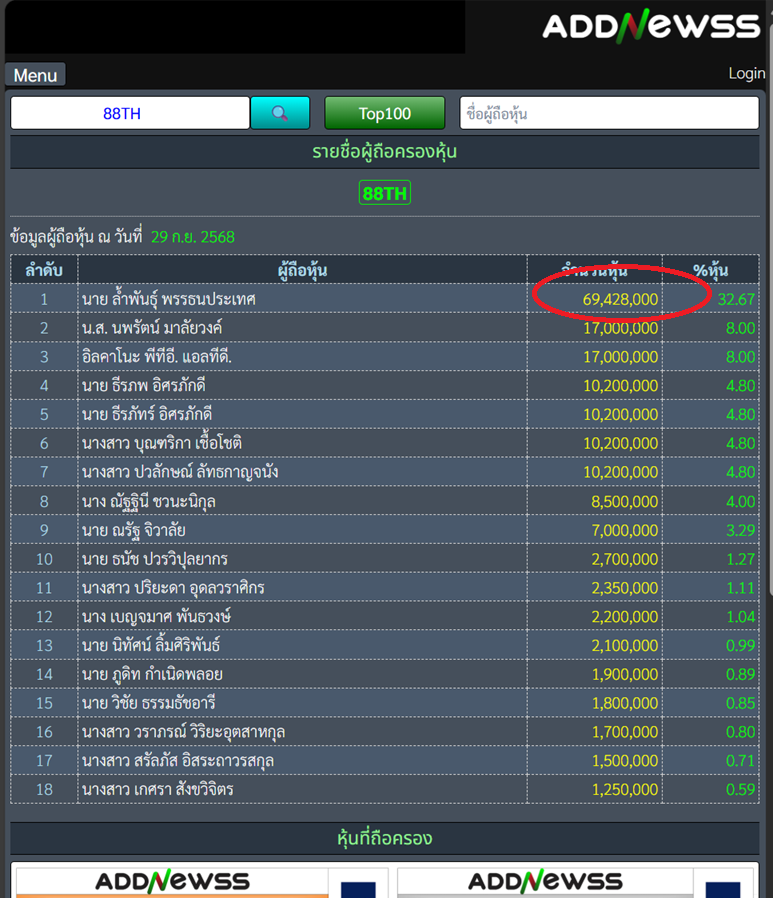Click the green-outlined 88TH stock badge
The width and height of the screenshot is (773, 898).
pos(385,193)
